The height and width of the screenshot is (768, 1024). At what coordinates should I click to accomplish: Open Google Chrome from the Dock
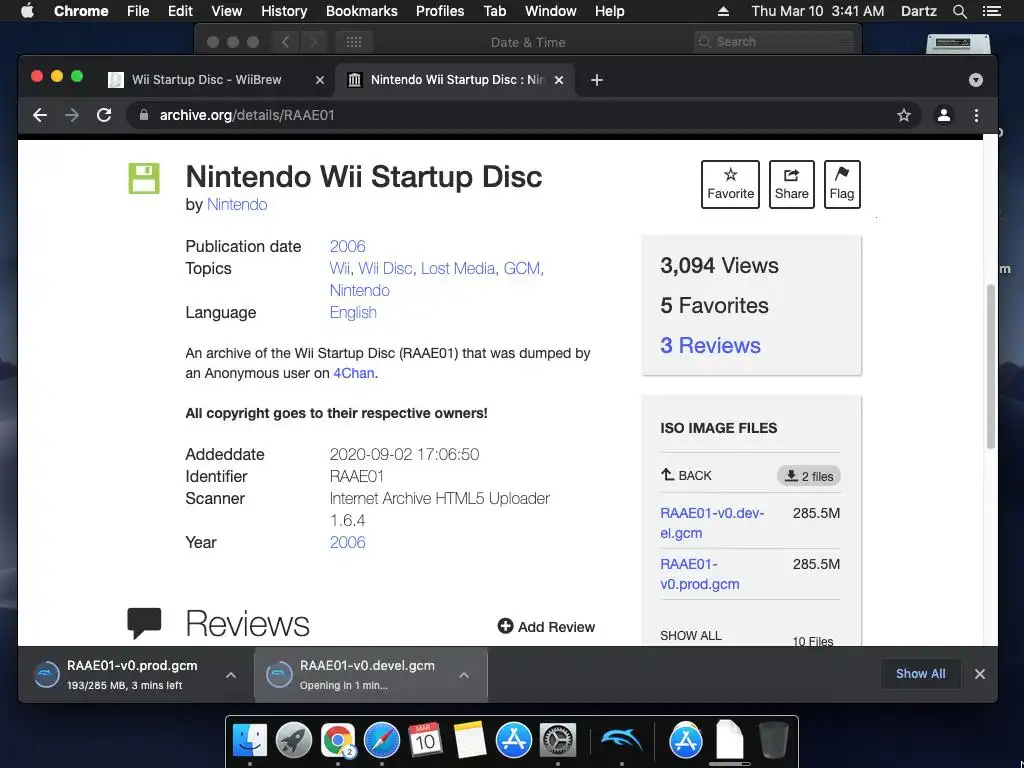click(338, 740)
